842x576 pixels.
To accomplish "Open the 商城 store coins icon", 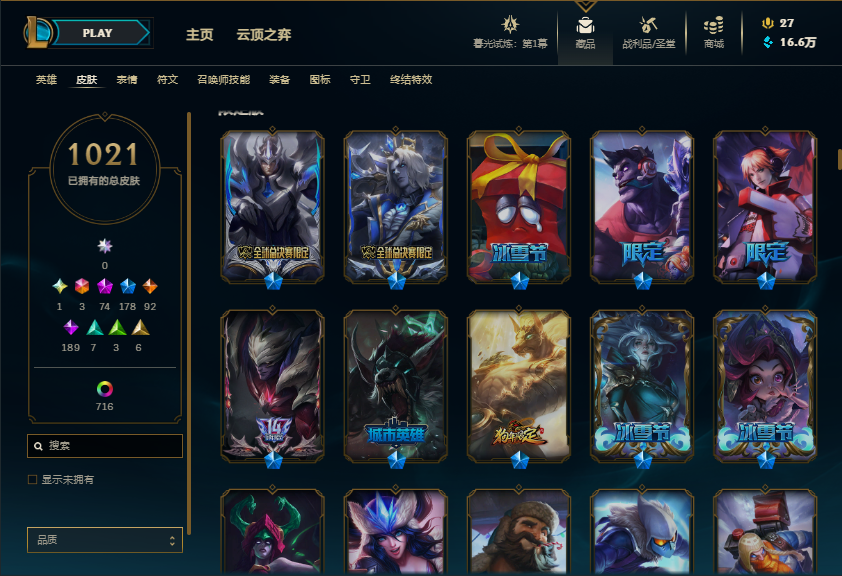I will [714, 25].
